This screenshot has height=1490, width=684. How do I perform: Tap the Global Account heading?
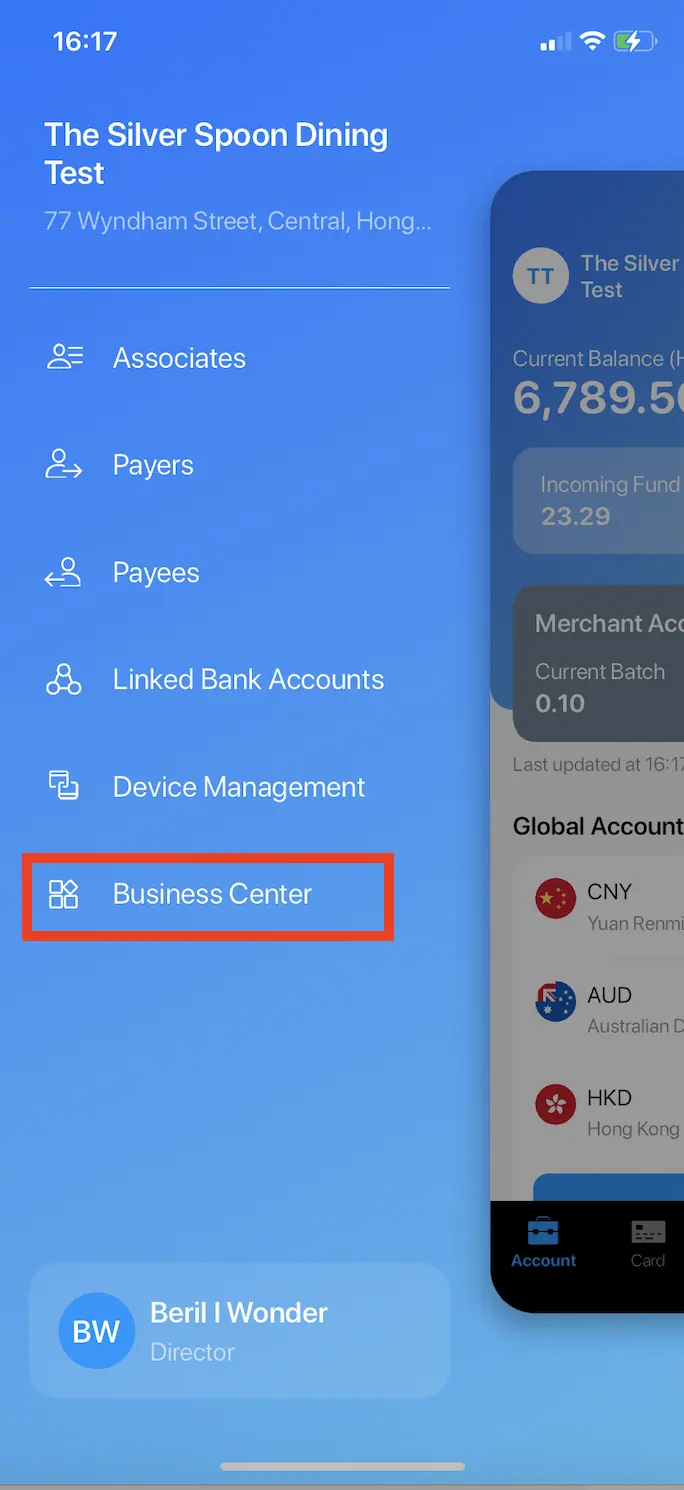tap(598, 826)
